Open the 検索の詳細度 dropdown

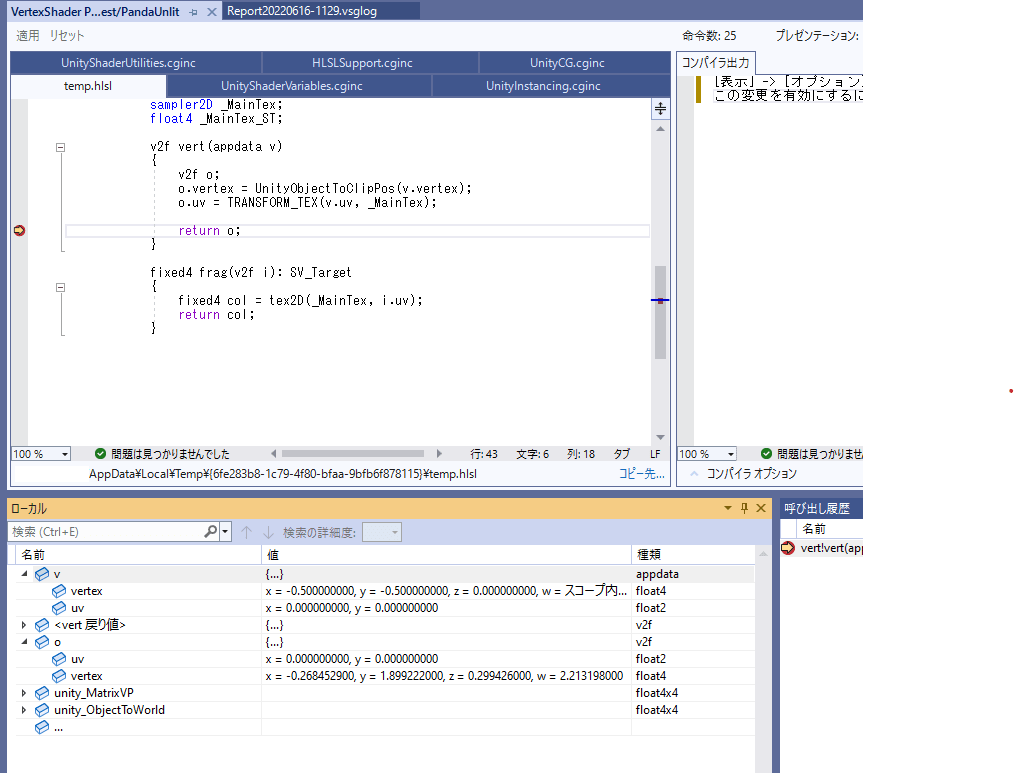(x=382, y=532)
